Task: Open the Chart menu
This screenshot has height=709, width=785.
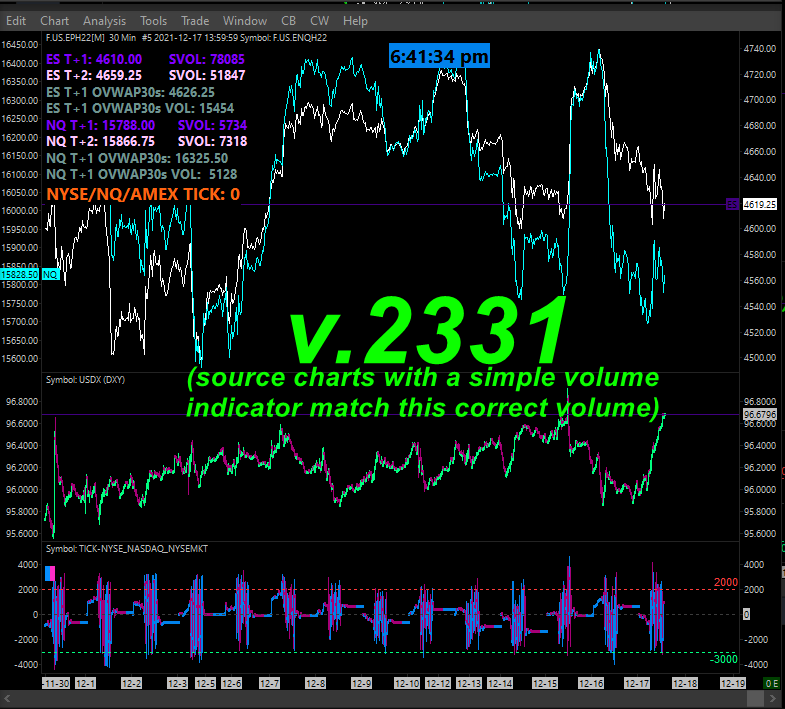Action: pos(55,21)
